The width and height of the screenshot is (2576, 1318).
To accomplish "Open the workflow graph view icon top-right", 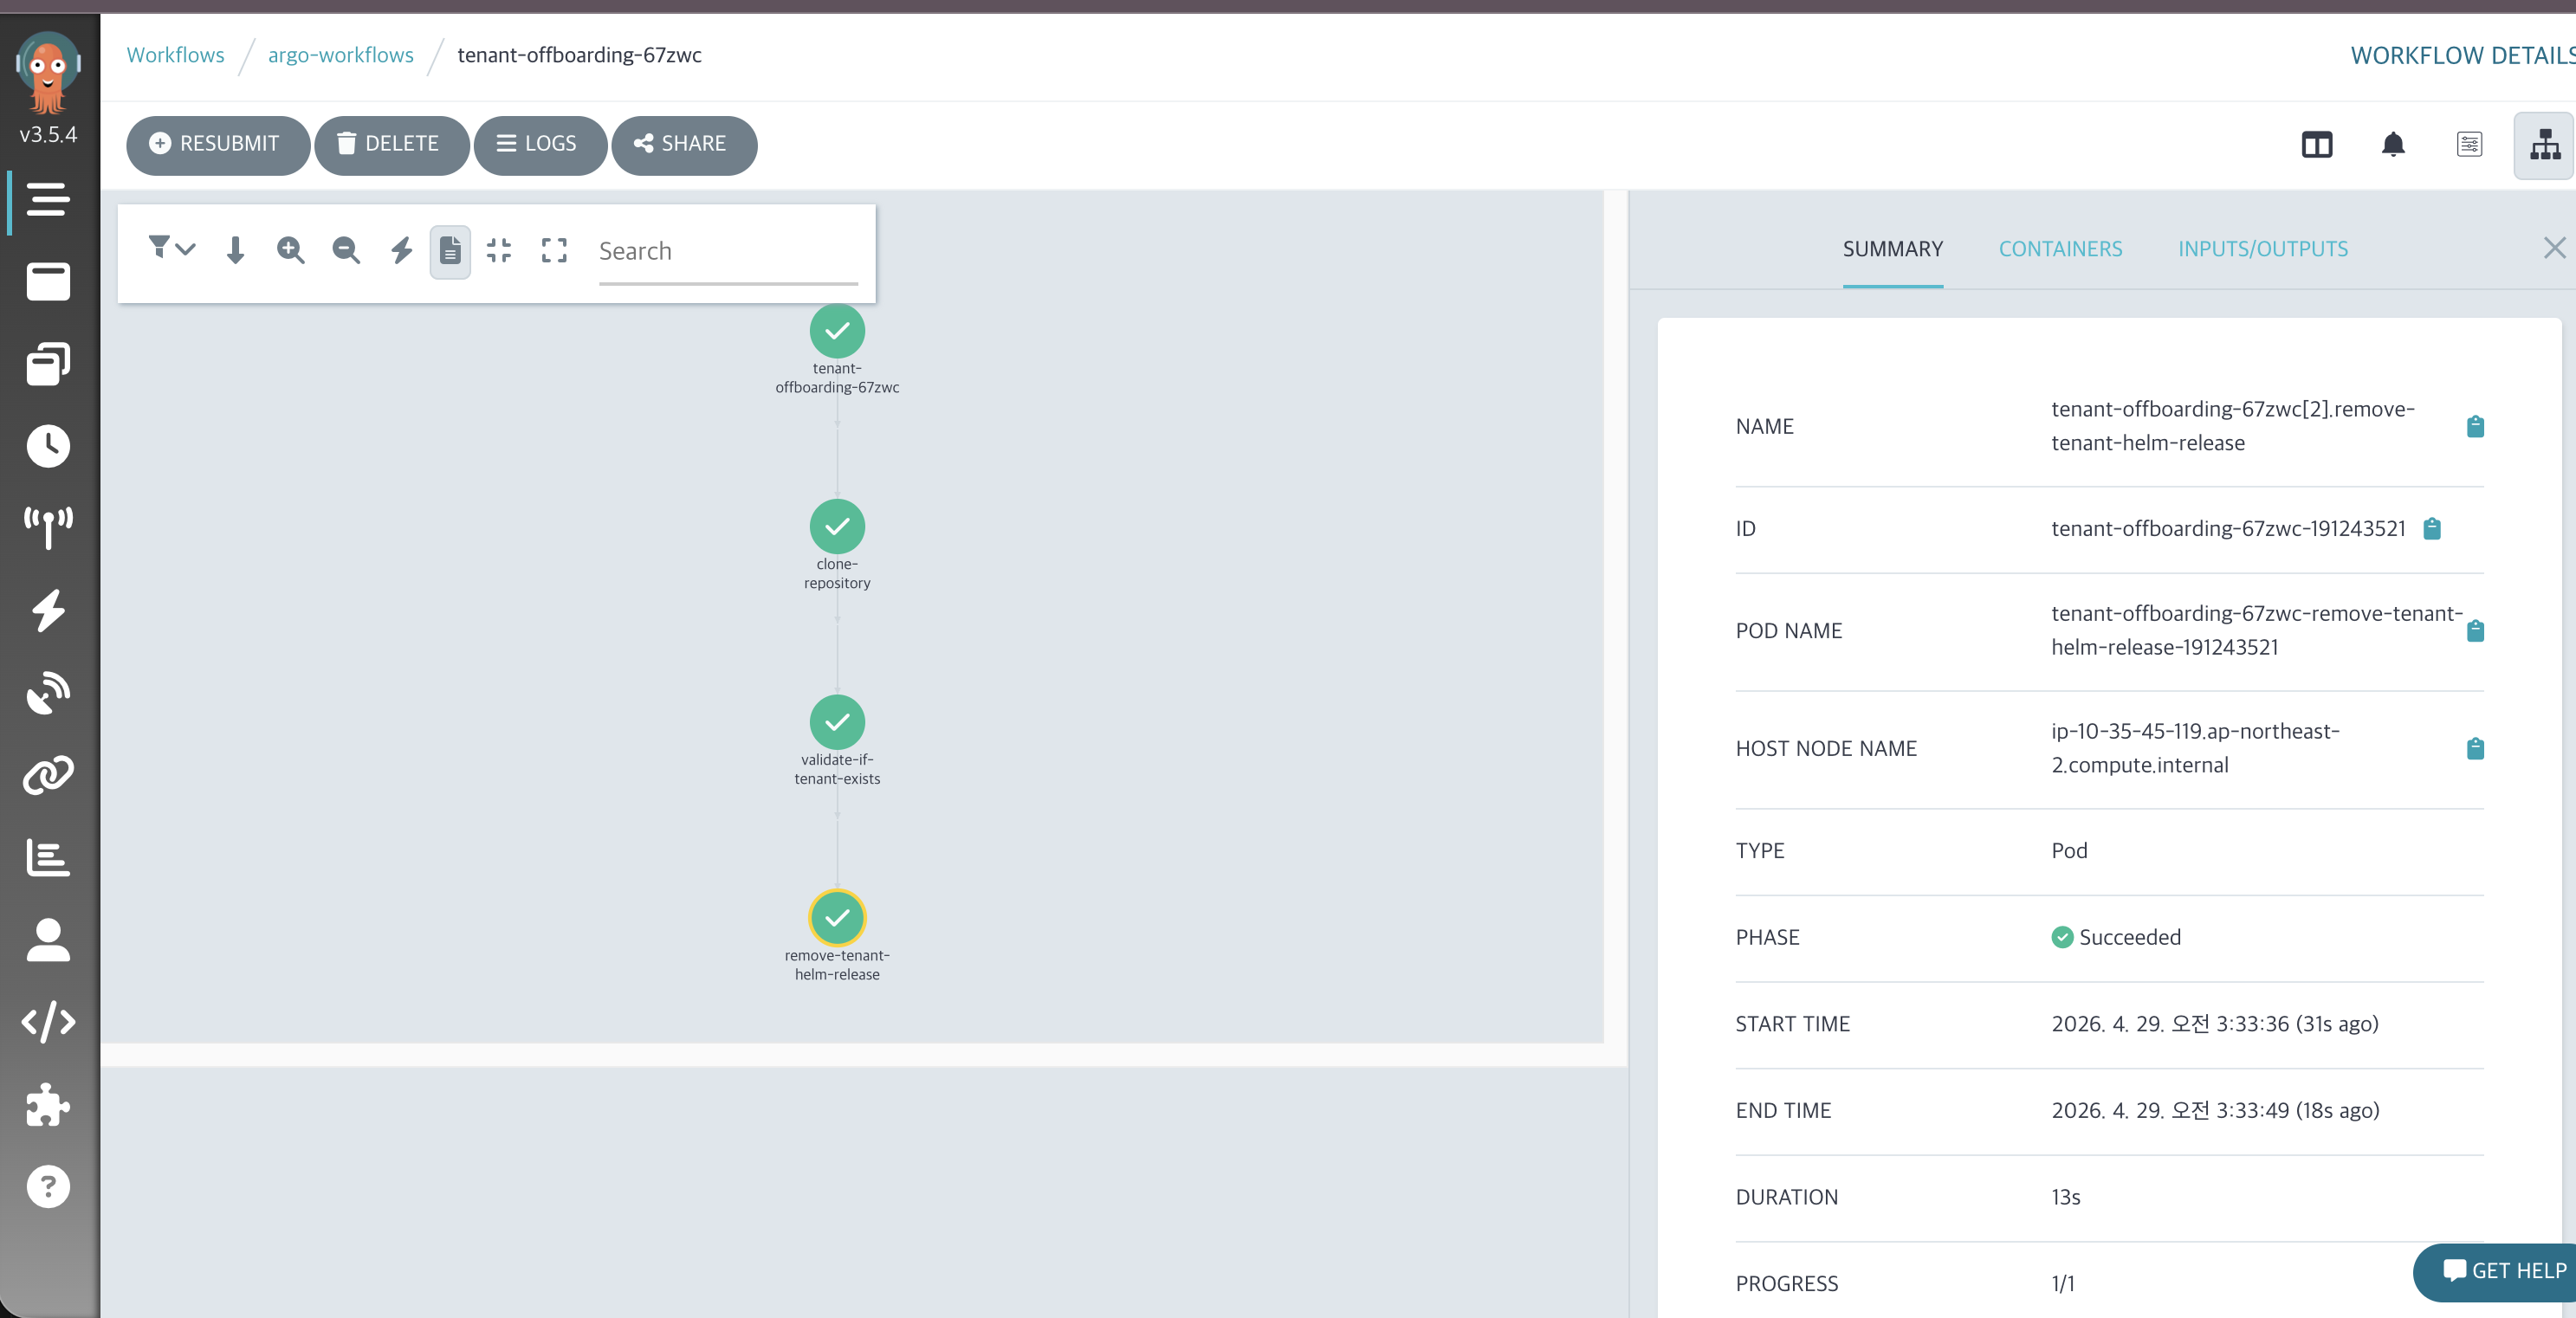I will [2544, 146].
